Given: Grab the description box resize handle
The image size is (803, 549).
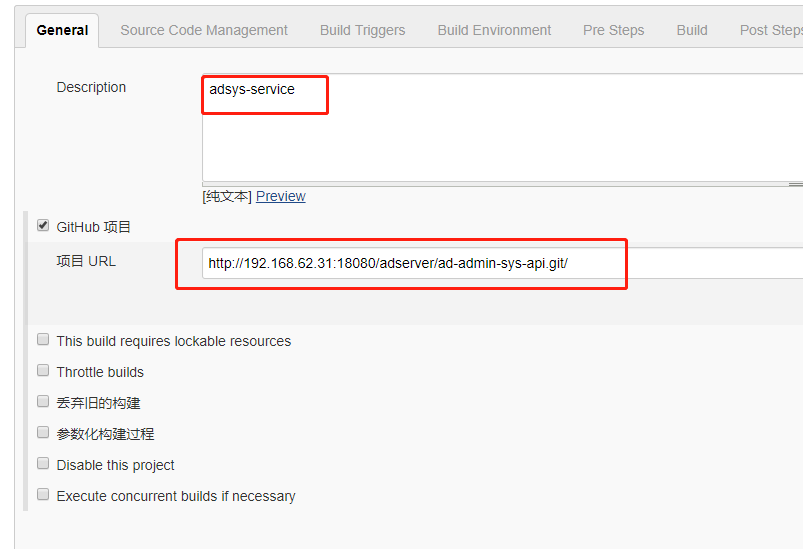Looking at the screenshot, I should [796, 184].
